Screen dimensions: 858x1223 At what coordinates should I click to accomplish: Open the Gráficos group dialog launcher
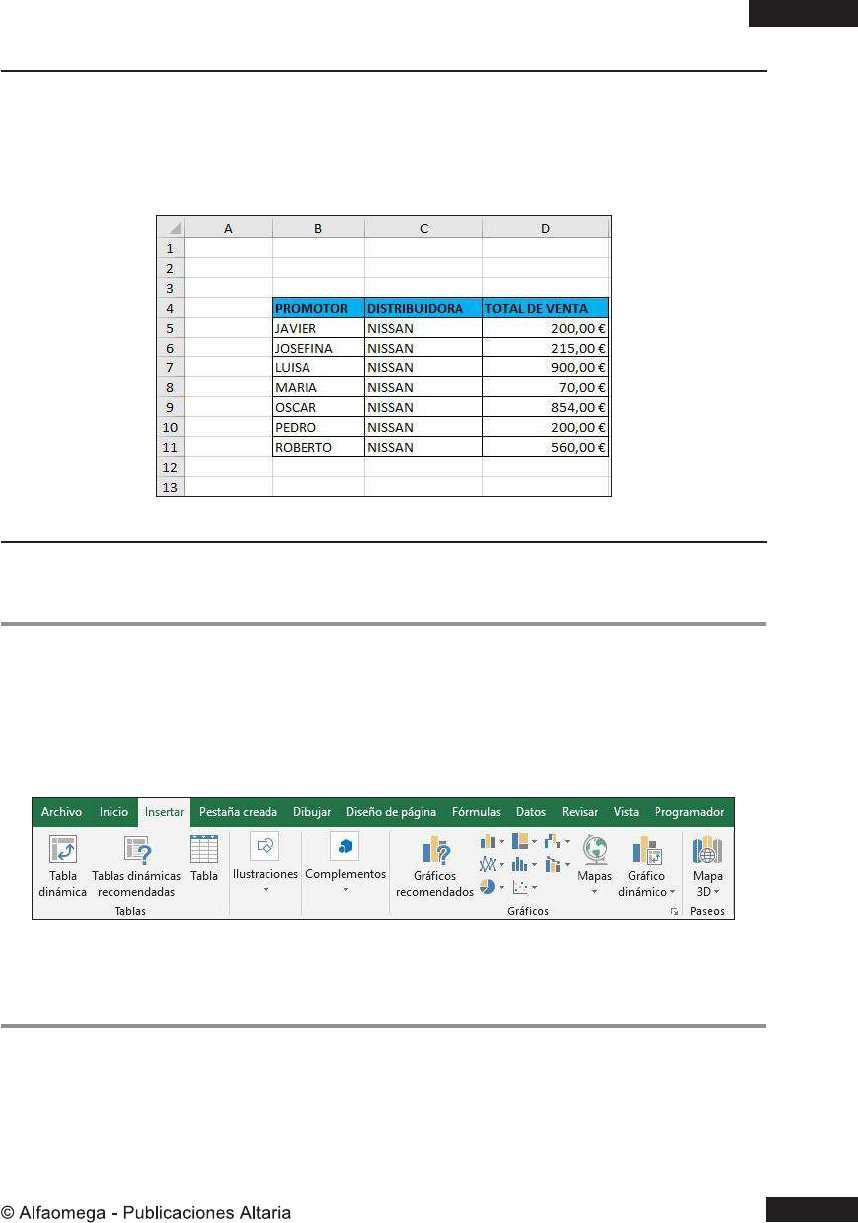[675, 912]
